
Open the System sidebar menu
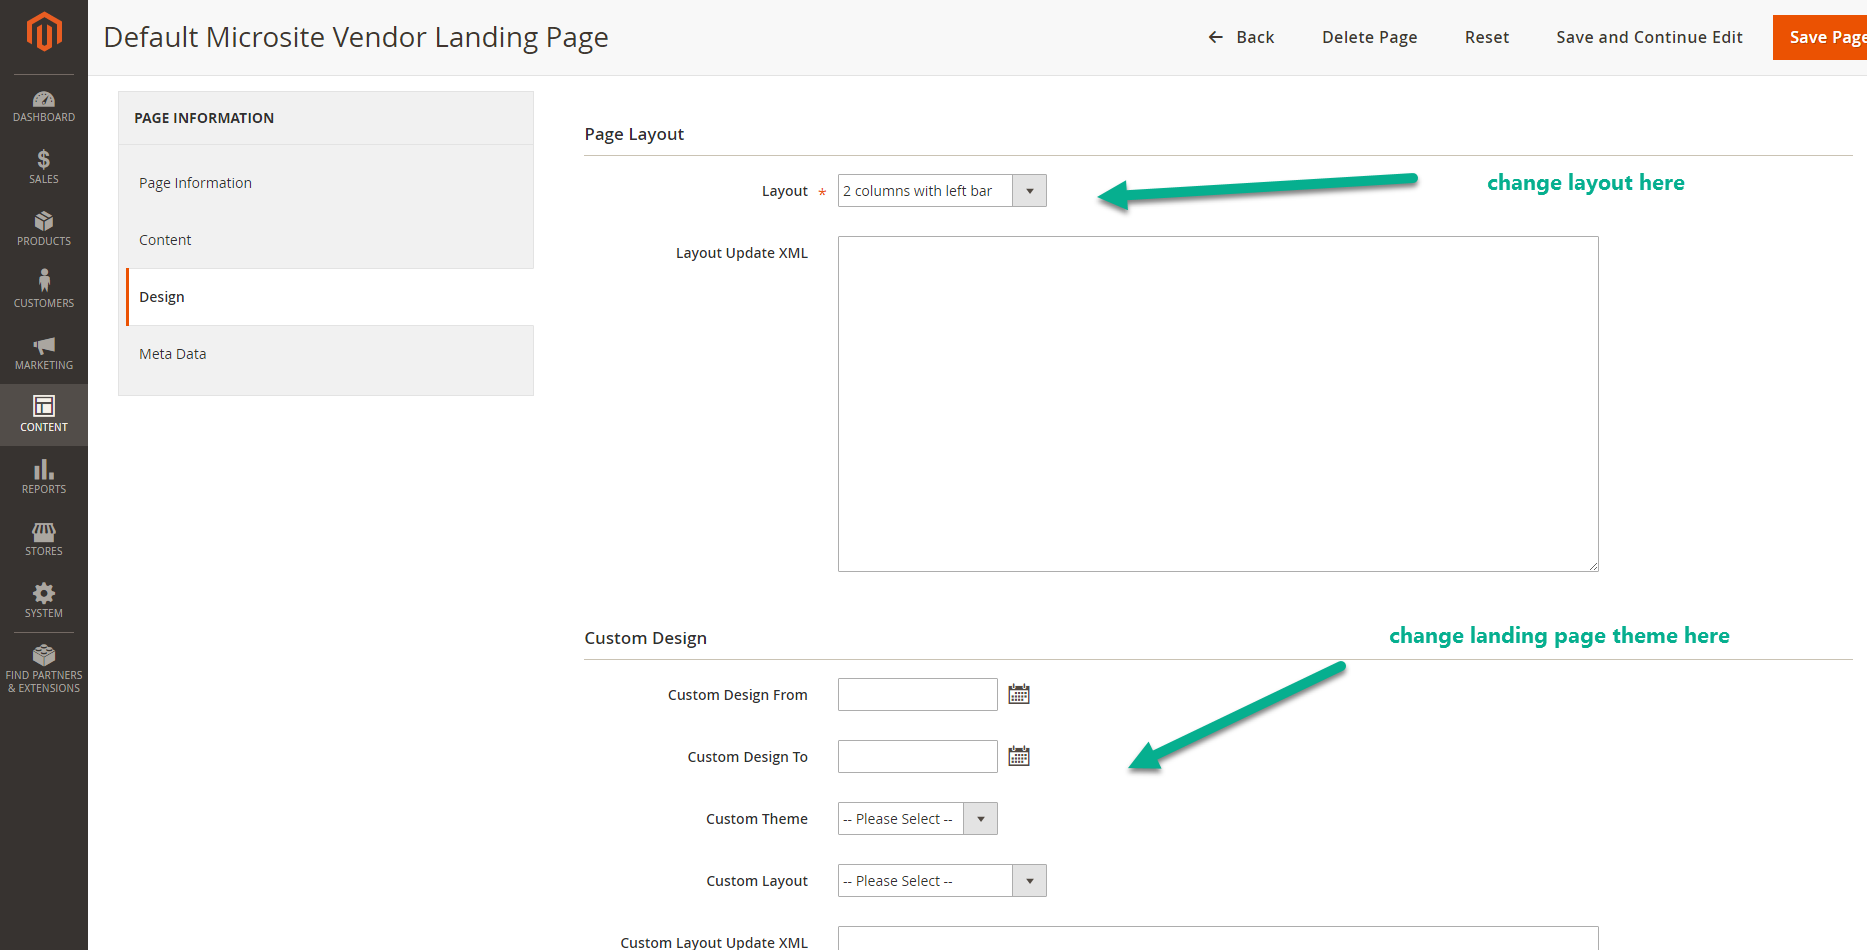[44, 601]
